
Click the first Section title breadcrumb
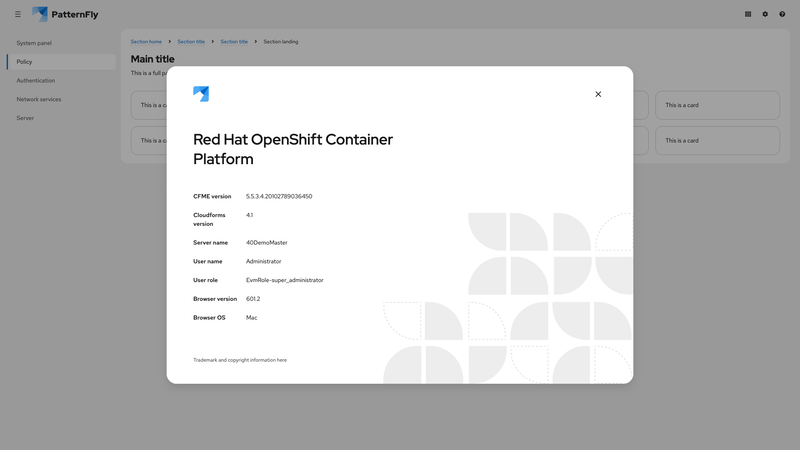click(191, 42)
